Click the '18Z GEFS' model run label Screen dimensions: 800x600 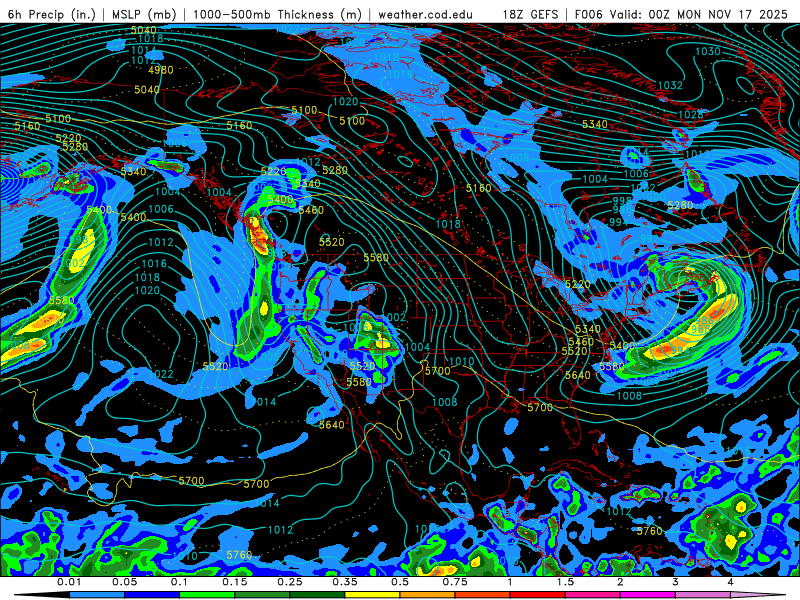pyautogui.click(x=530, y=14)
